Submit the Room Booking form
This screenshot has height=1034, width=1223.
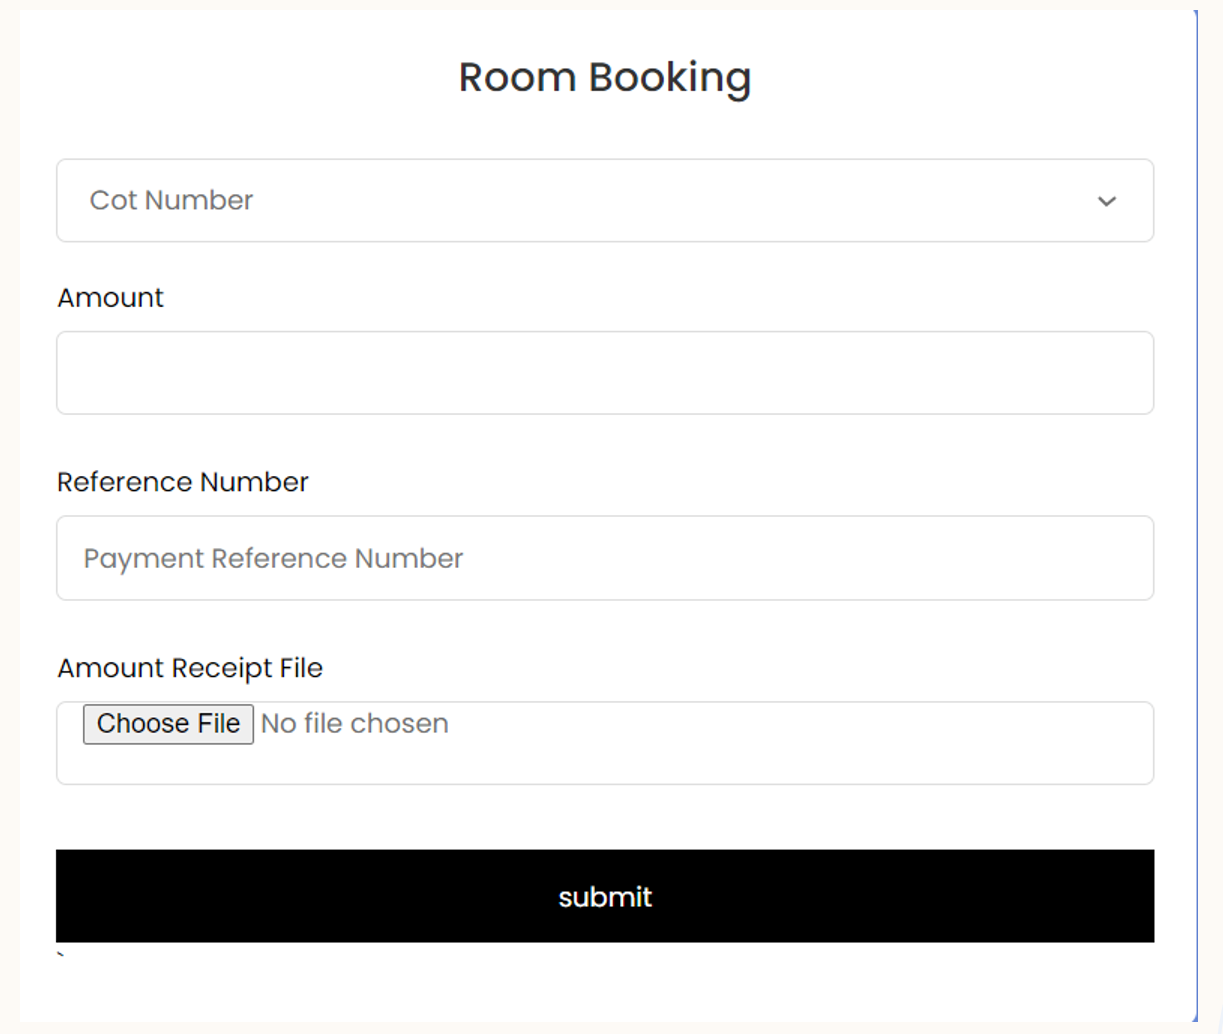coord(604,897)
